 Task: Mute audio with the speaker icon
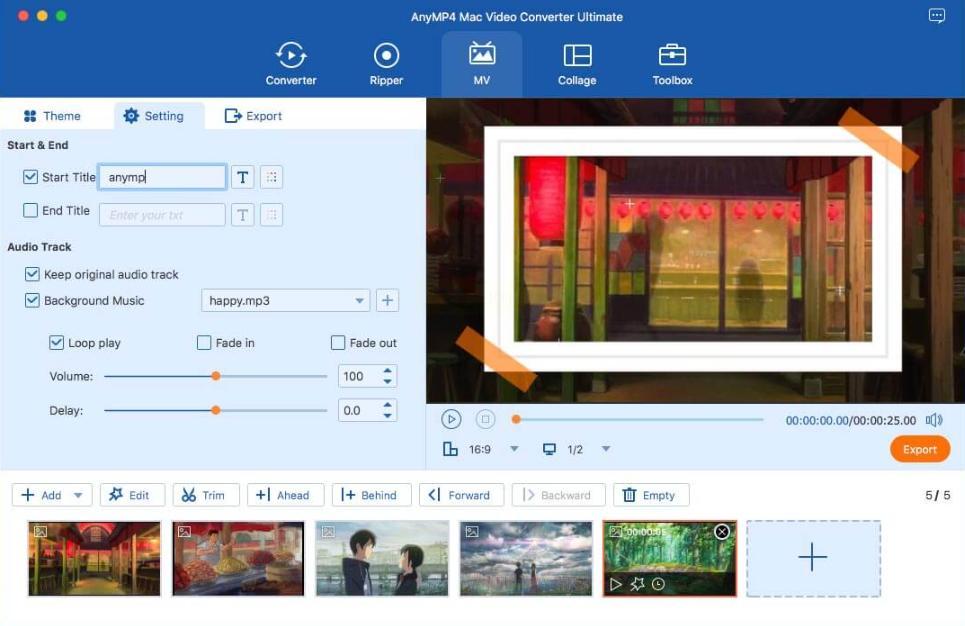(x=934, y=420)
